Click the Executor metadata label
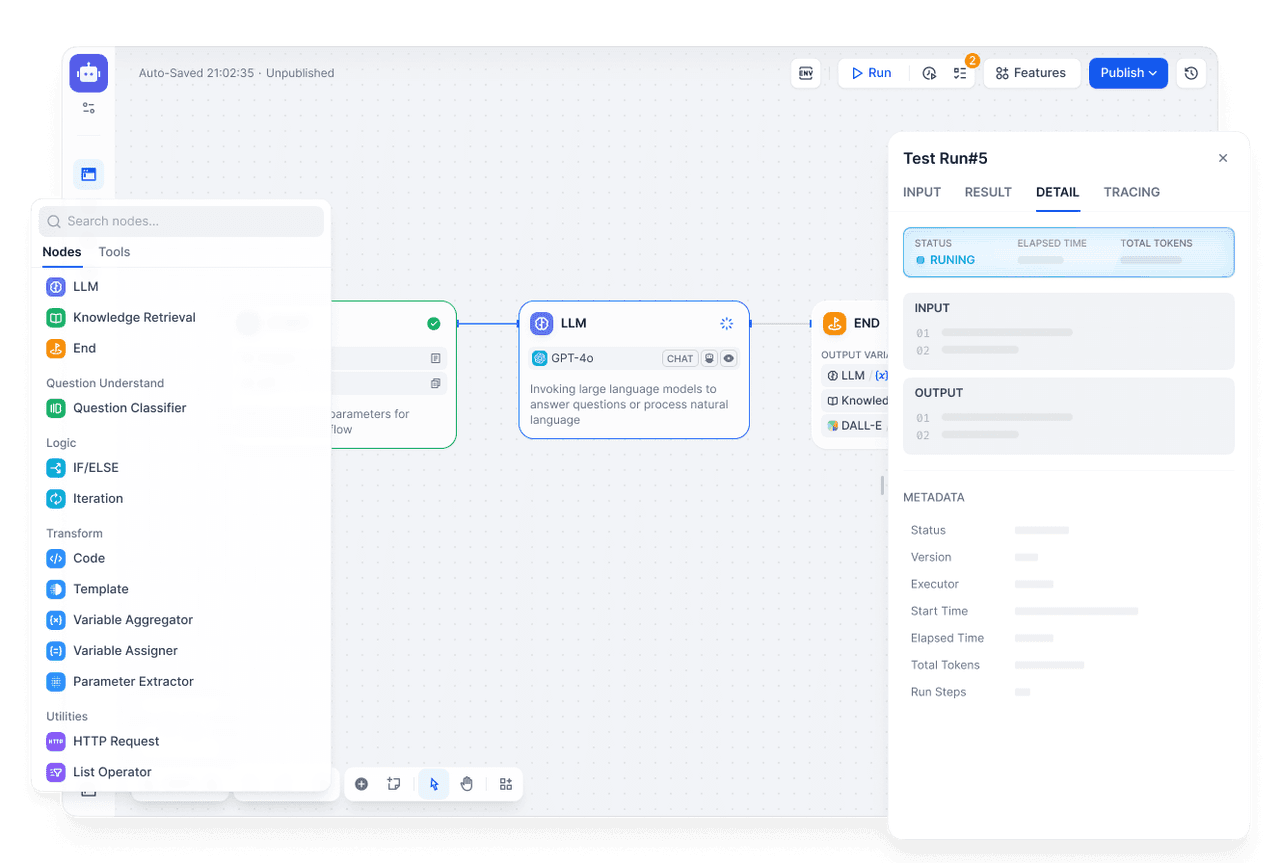The image size is (1280, 863). point(935,584)
